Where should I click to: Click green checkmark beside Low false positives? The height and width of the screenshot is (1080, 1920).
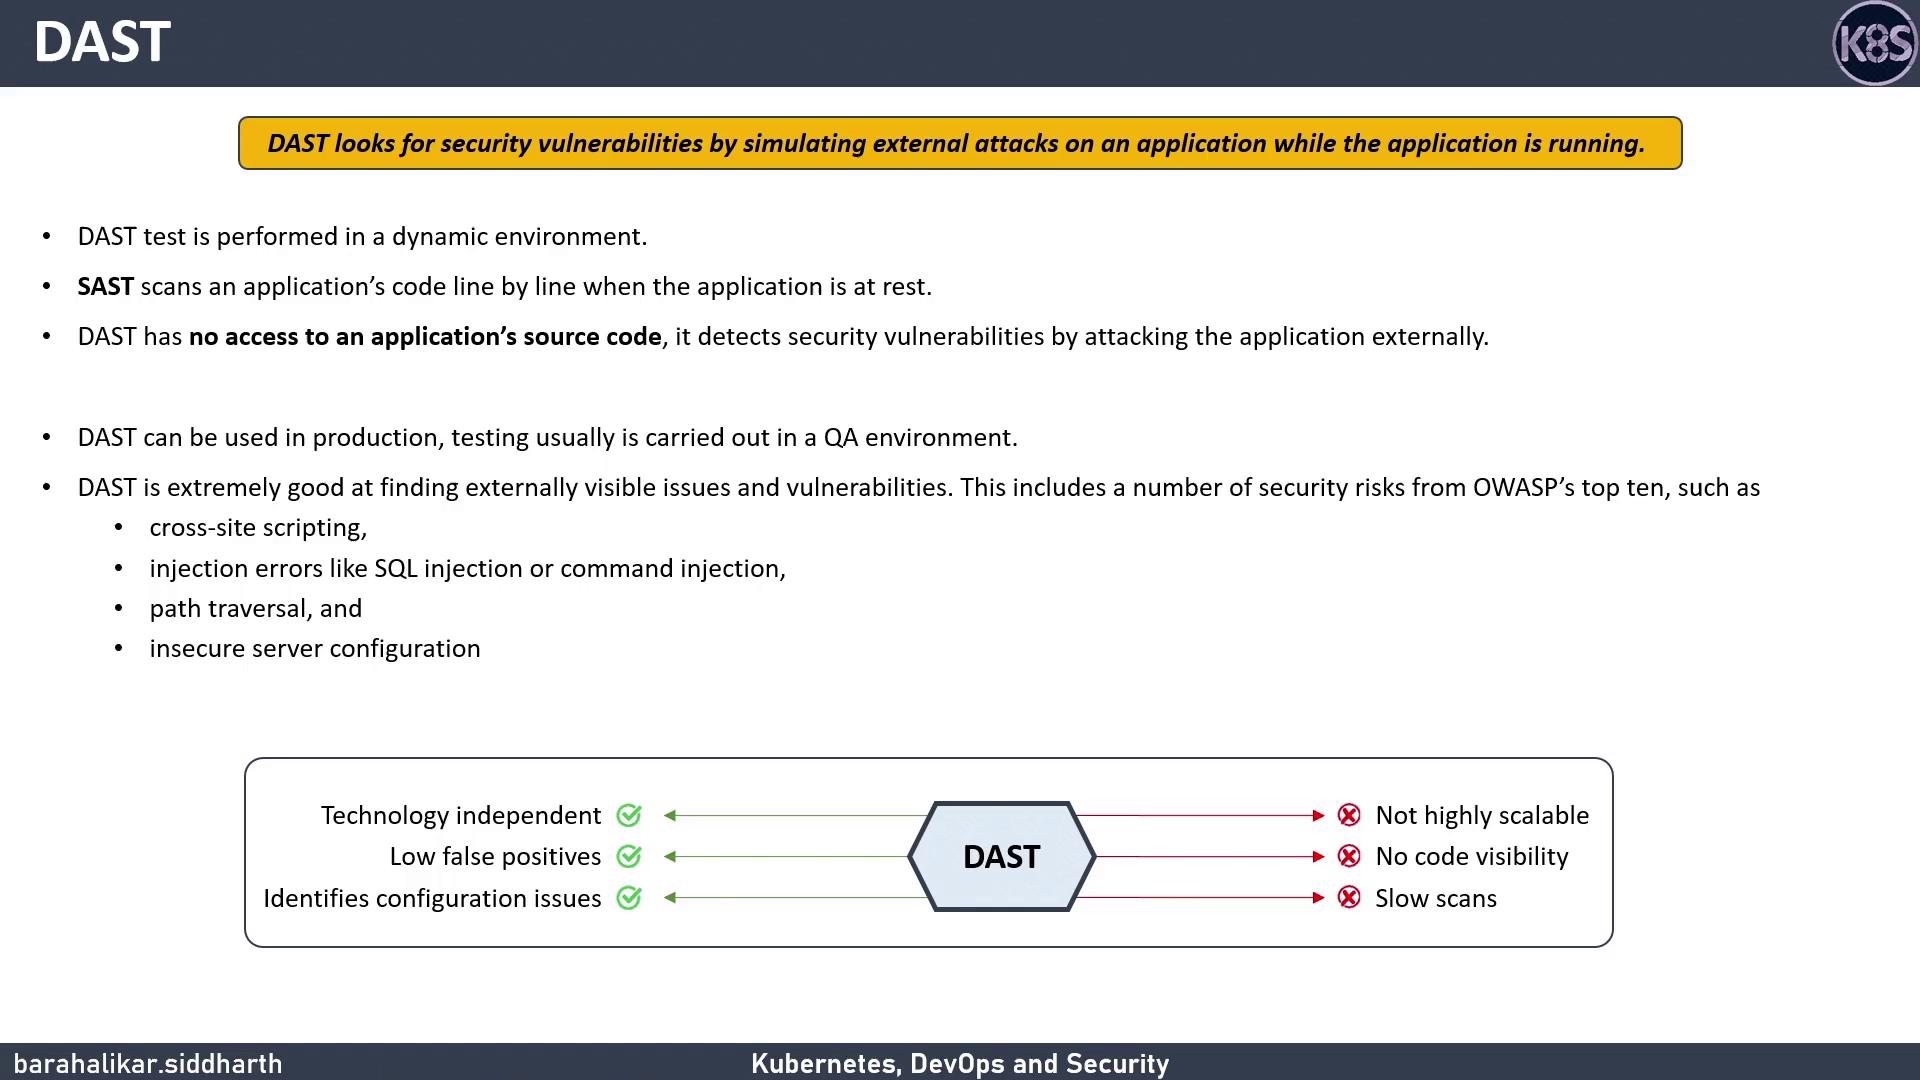(x=629, y=857)
